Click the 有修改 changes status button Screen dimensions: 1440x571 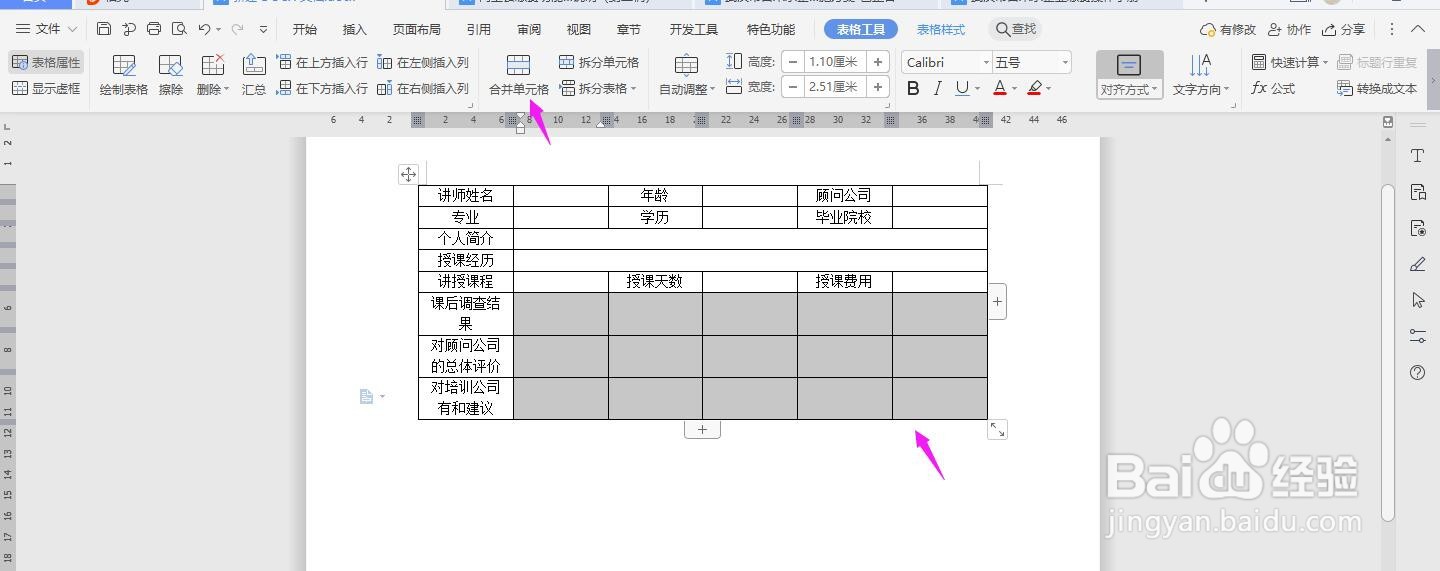click(x=1228, y=30)
